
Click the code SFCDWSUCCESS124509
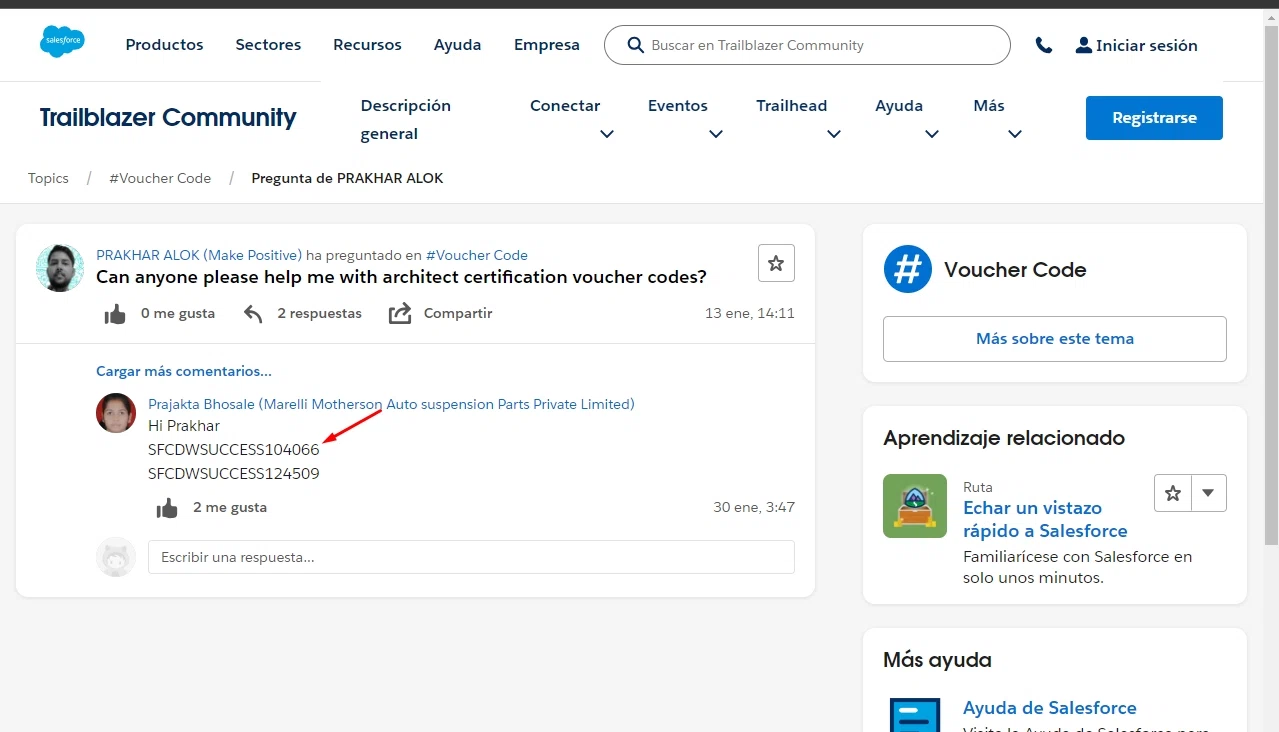[x=234, y=474]
